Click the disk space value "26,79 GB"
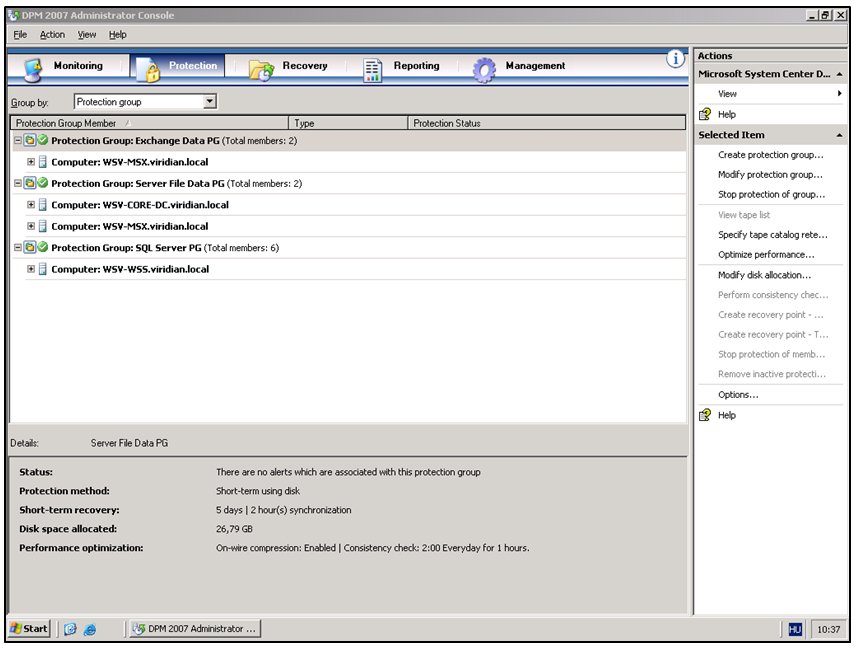Viewport: 857px width, 648px height. point(234,529)
